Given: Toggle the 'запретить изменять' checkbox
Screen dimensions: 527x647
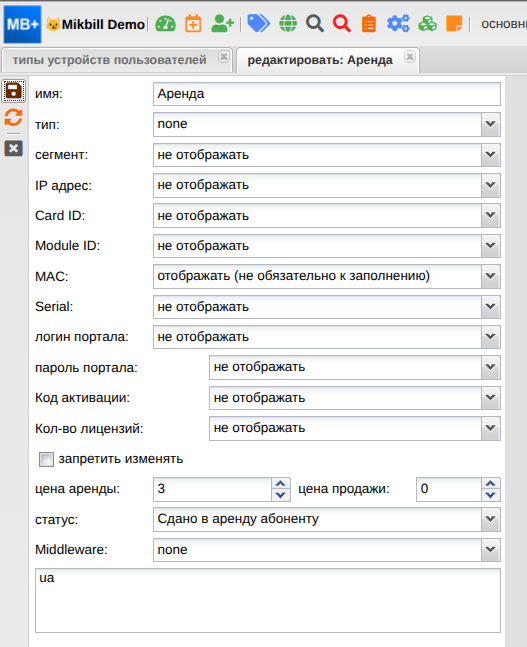Looking at the screenshot, I should [46, 459].
